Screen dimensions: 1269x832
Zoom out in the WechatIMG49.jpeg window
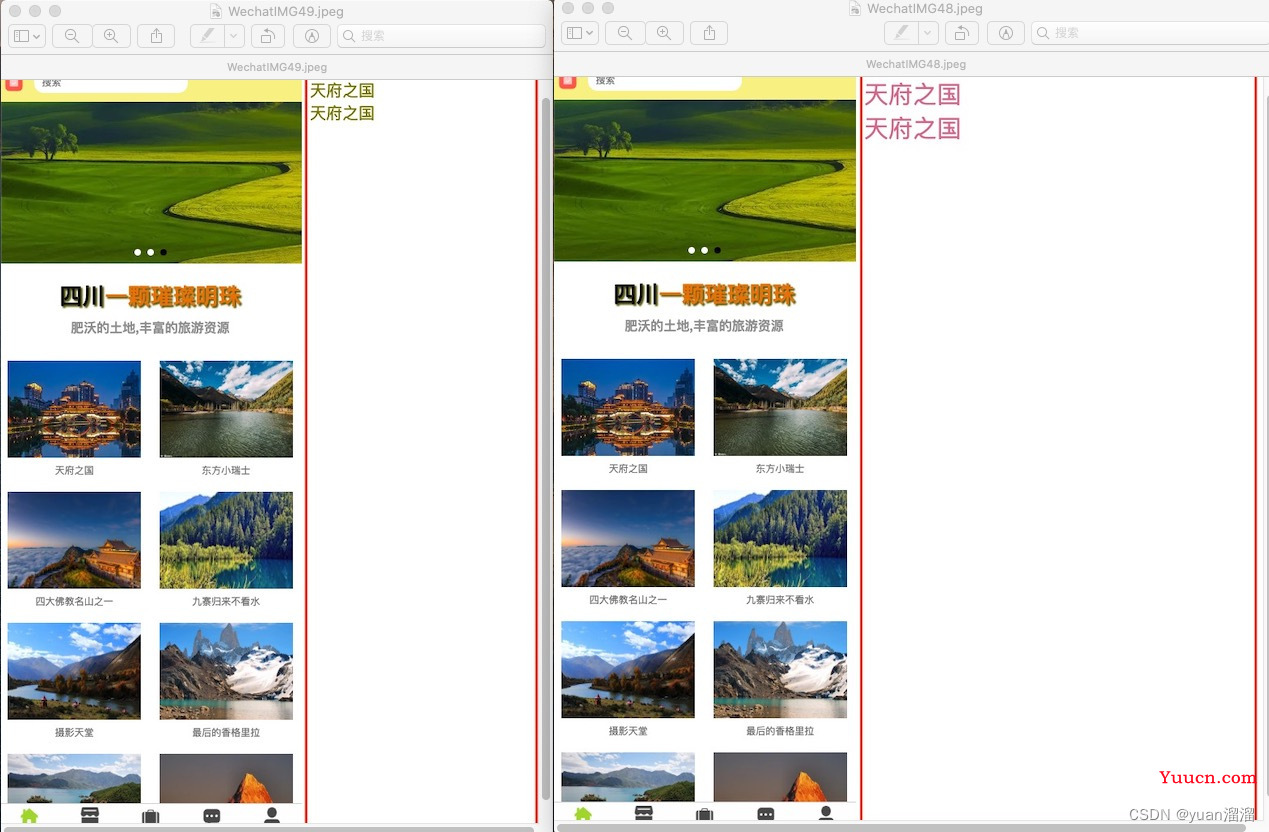pos(72,36)
